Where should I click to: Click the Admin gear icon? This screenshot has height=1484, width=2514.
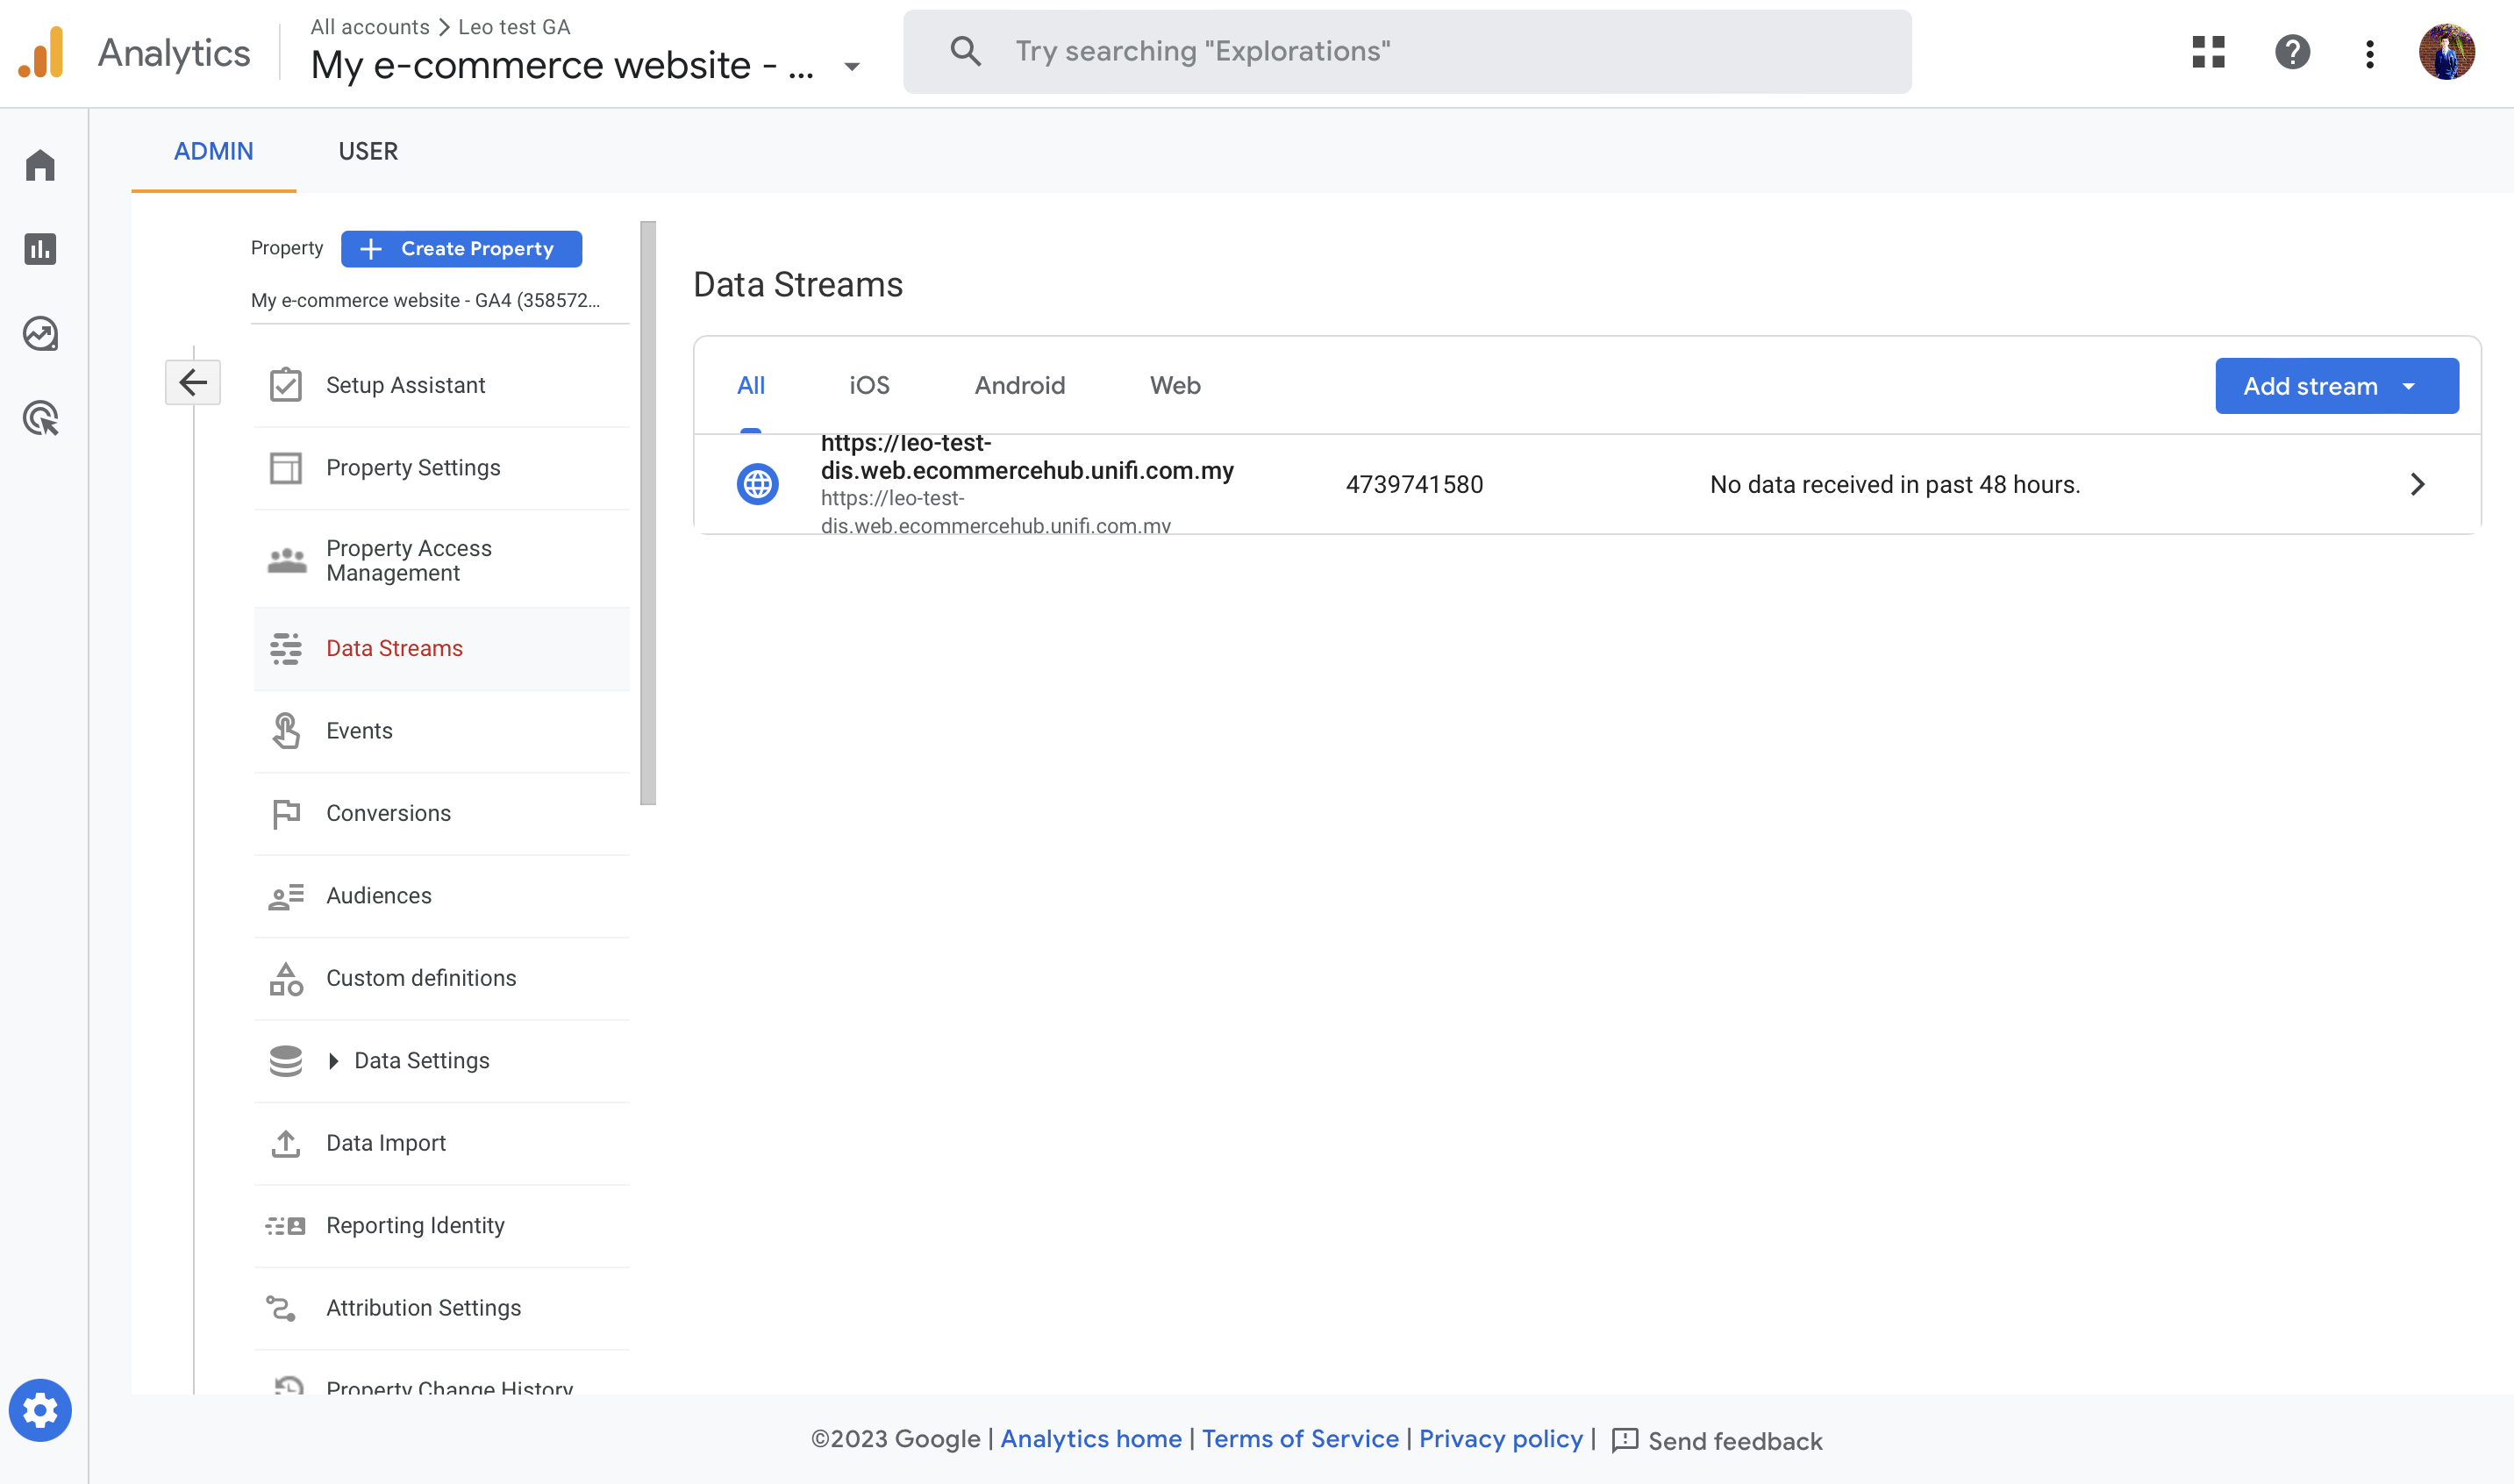coord(40,1410)
